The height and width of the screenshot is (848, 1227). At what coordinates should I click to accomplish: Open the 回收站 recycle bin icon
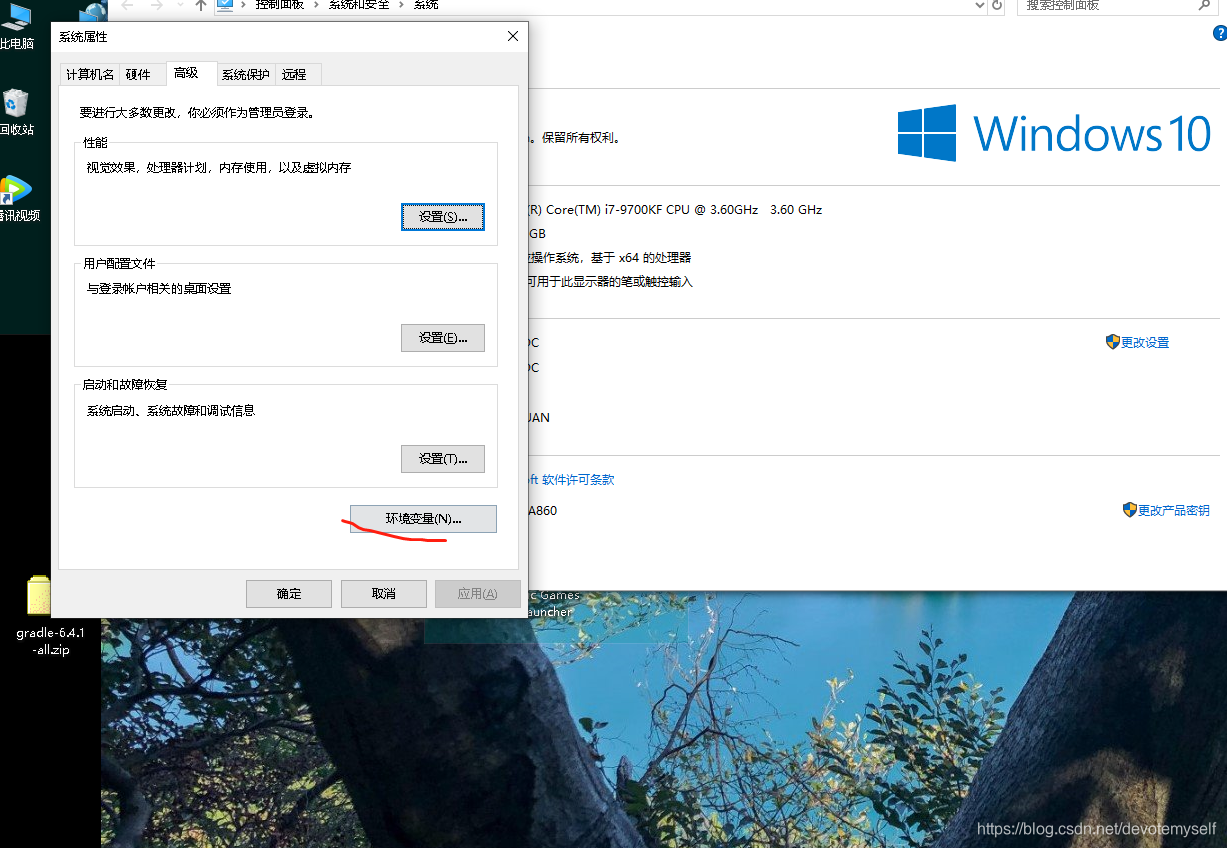[x=16, y=112]
